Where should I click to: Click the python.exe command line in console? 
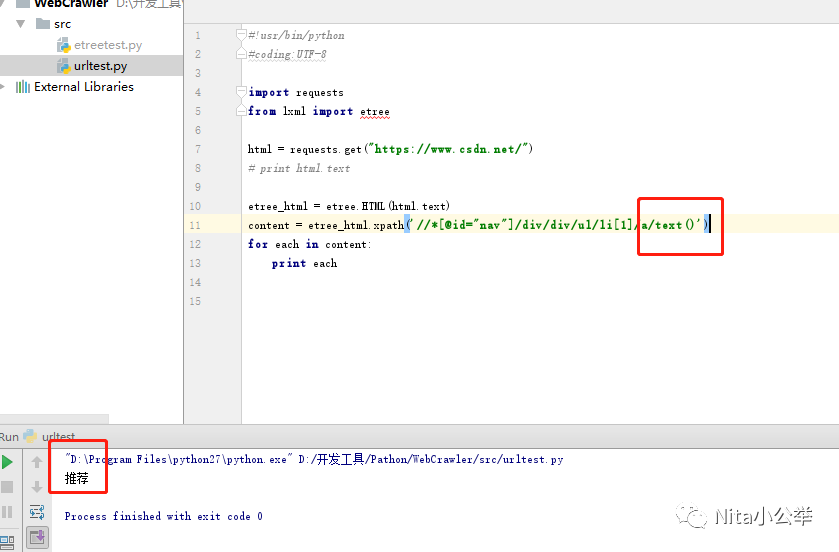click(x=314, y=459)
